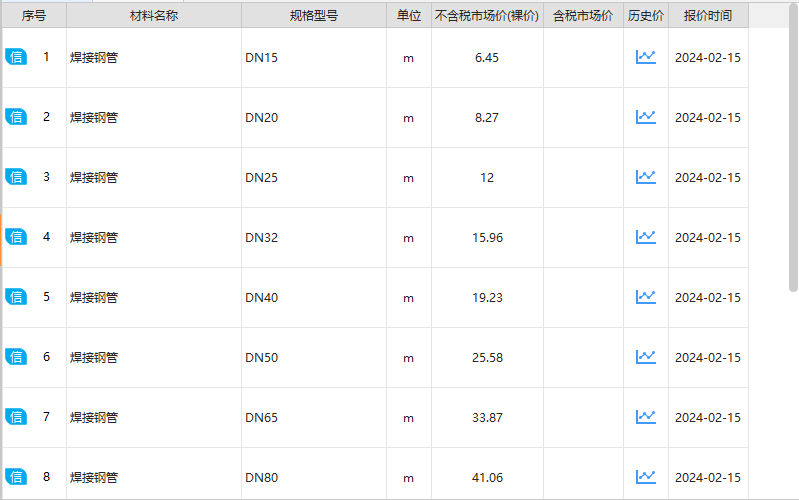799x500 pixels.
Task: Select specification cell DN40
Action: click(314, 298)
